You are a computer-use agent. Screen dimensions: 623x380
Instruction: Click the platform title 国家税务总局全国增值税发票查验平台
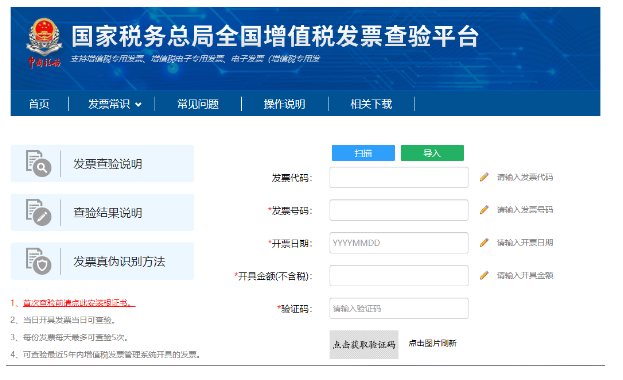click(x=275, y=36)
